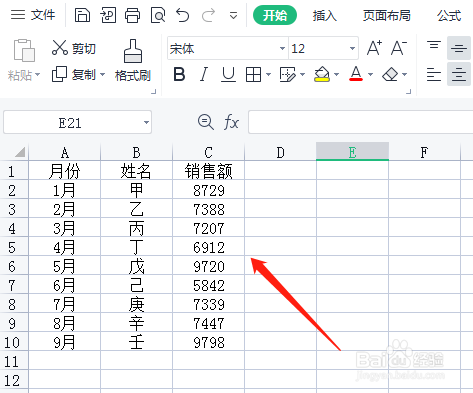Click the clear eraser icon
Screen dimensions: 473x393
tap(390, 74)
